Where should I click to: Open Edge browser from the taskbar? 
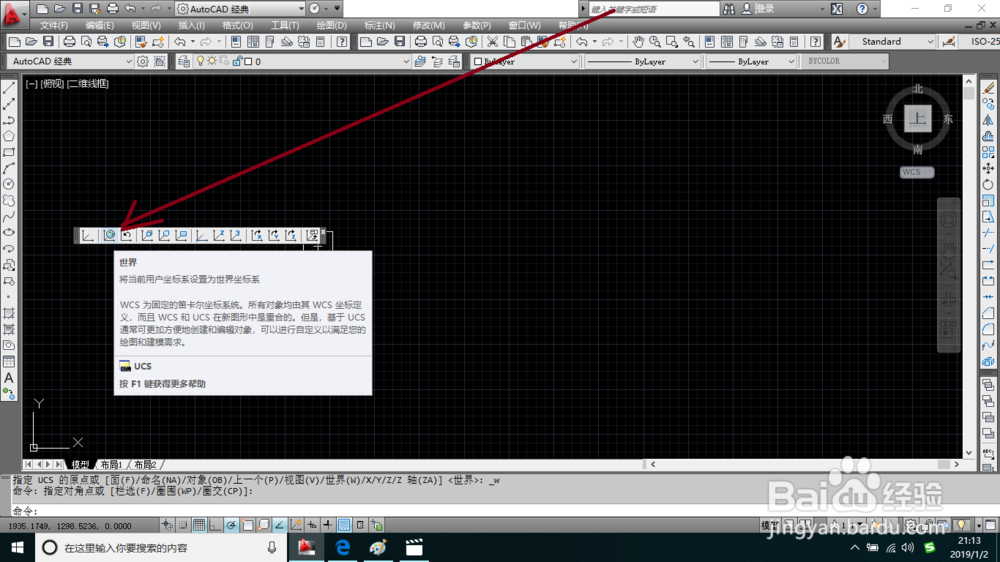point(342,547)
